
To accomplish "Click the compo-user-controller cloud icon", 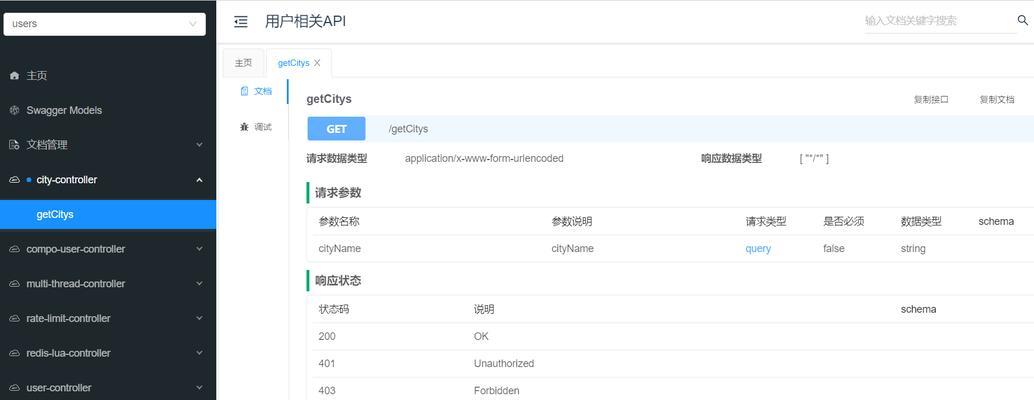I will pyautogui.click(x=15, y=249).
